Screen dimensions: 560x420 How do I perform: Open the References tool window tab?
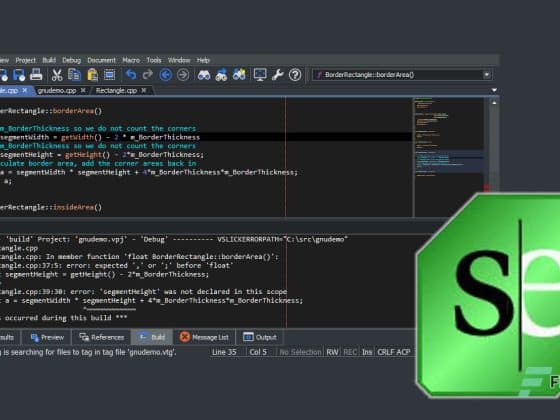coord(102,337)
